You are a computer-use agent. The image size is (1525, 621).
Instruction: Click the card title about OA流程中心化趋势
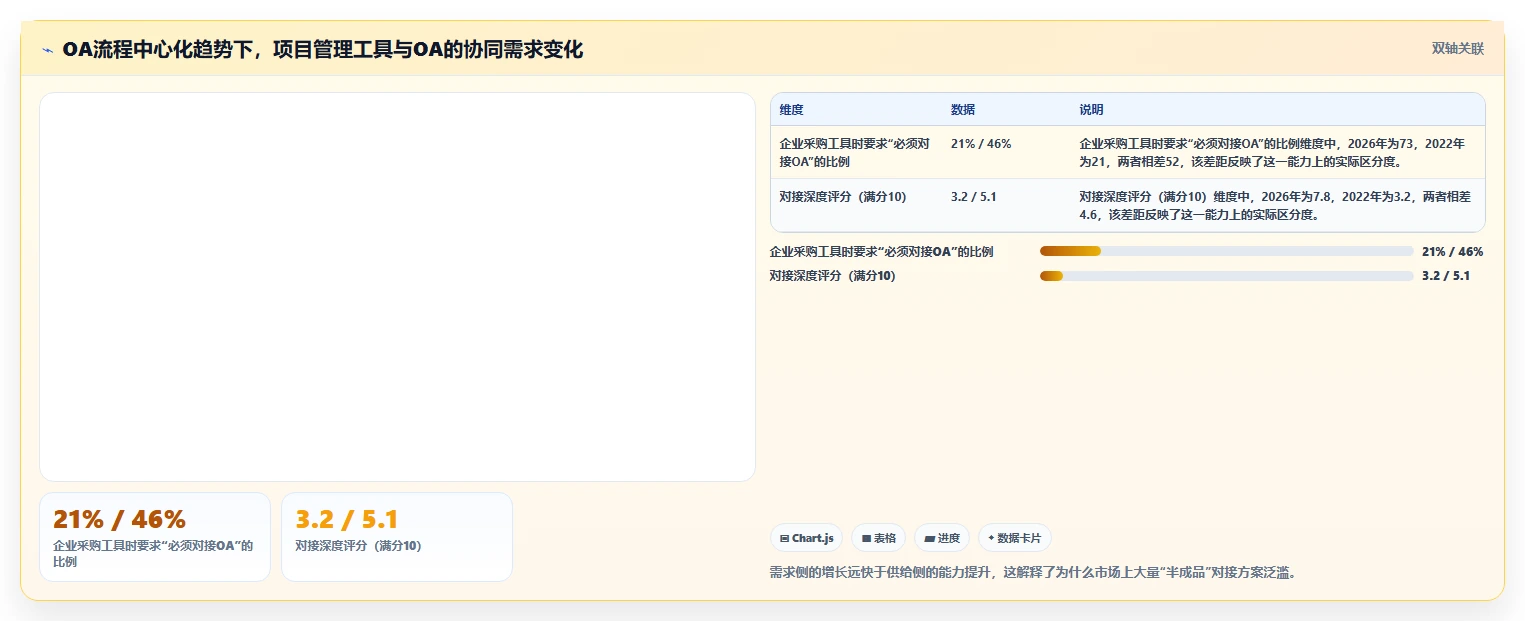pos(323,49)
